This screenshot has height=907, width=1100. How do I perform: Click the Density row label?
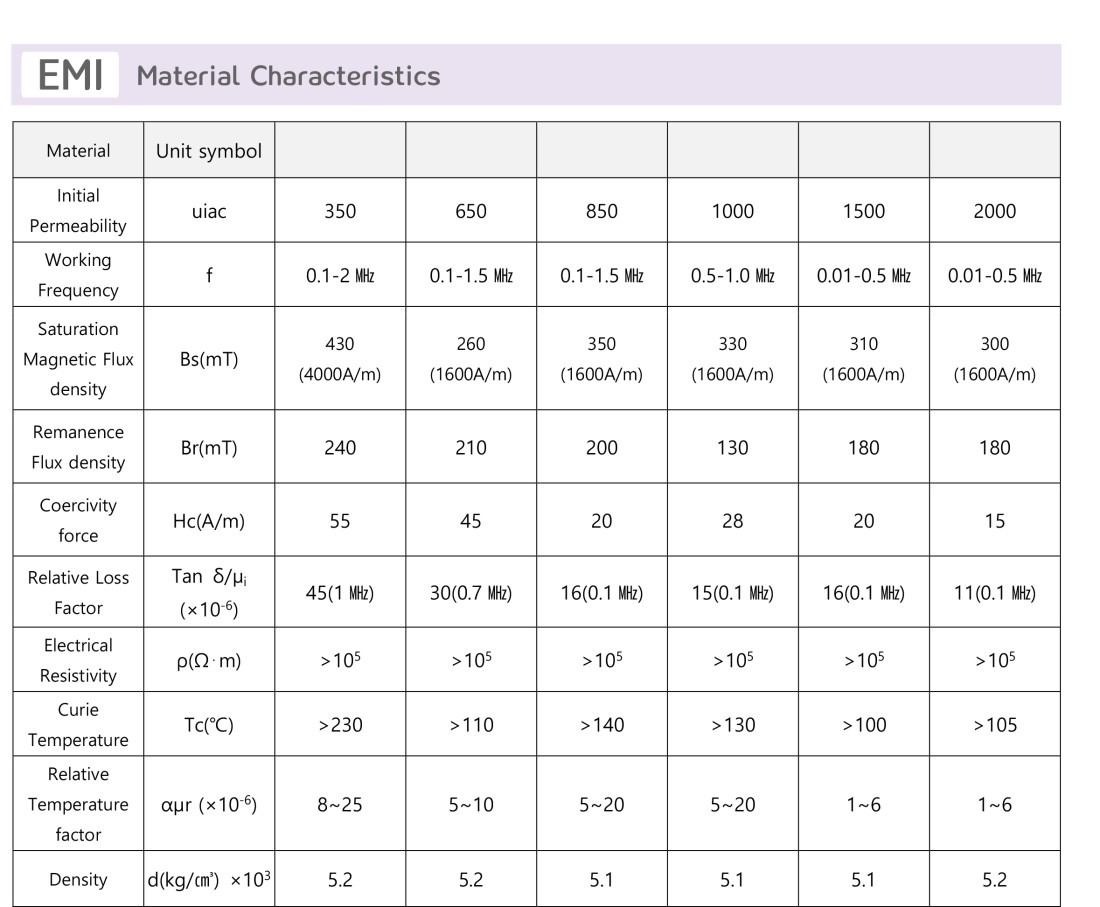pyautogui.click(x=78, y=879)
